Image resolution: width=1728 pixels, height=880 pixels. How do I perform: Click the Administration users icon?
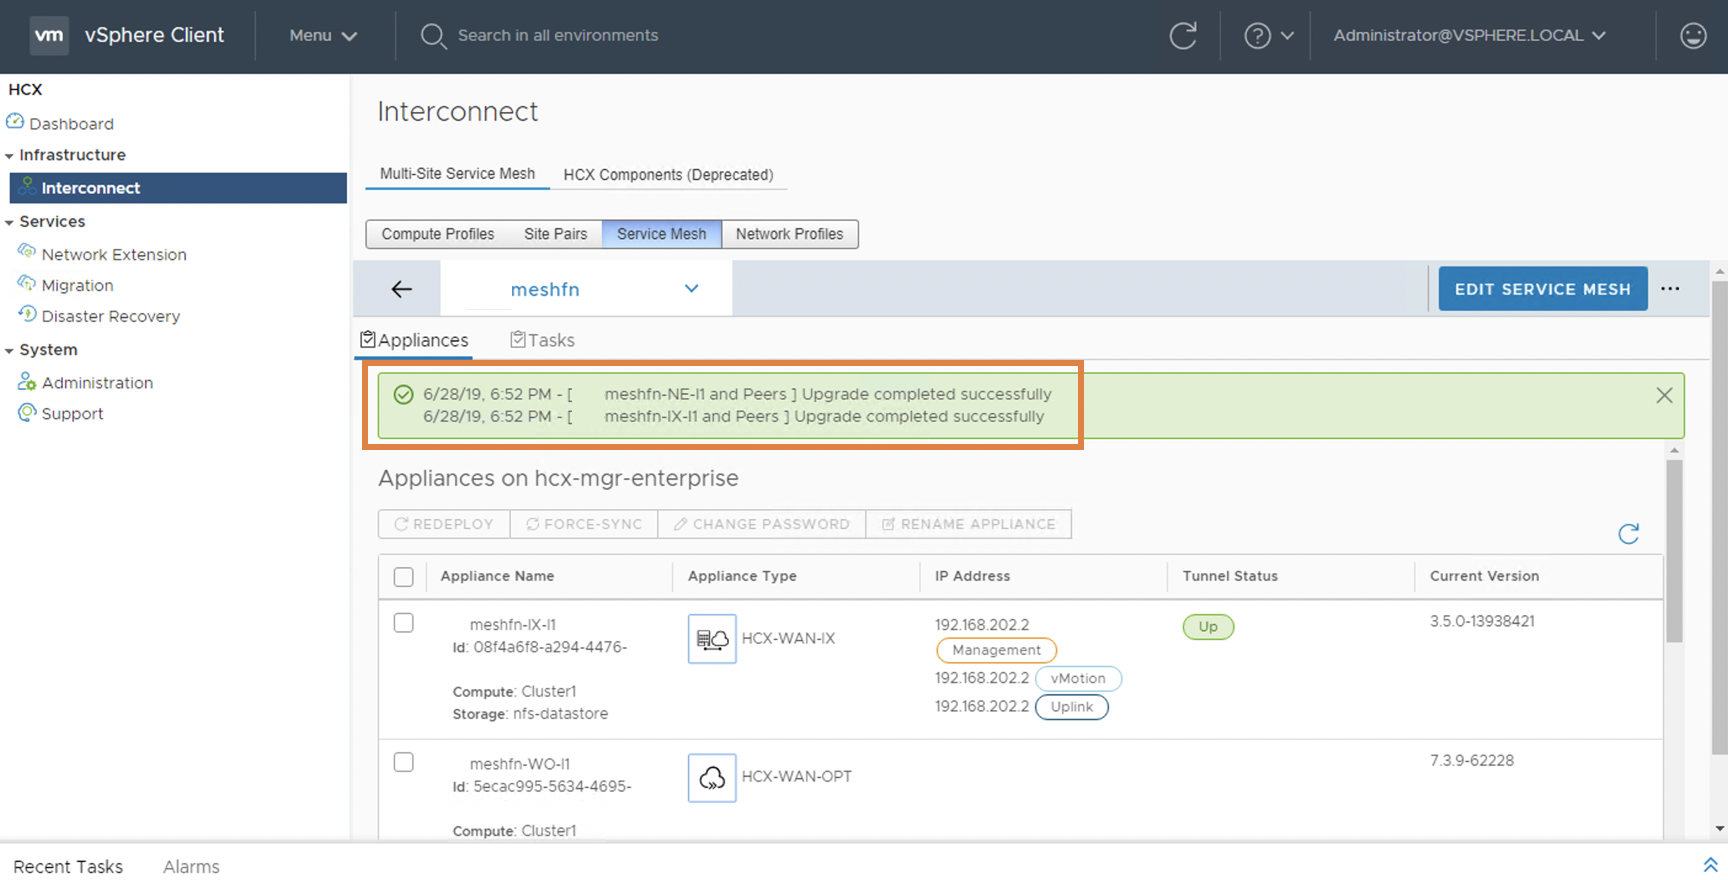point(27,382)
